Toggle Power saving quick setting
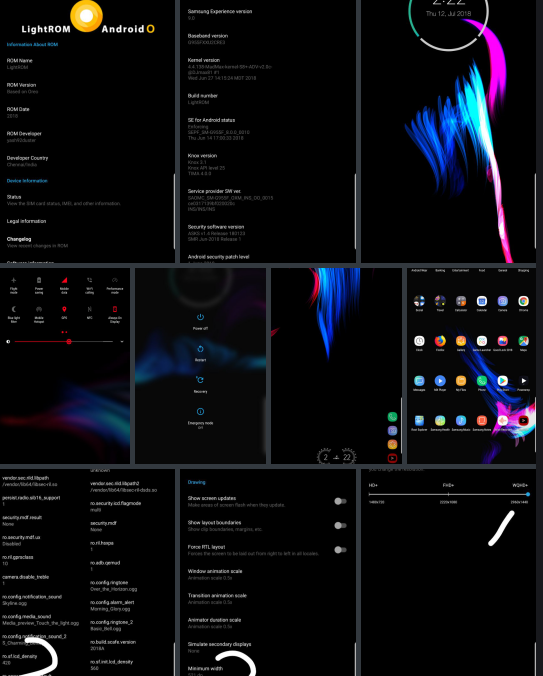 [x=39, y=285]
